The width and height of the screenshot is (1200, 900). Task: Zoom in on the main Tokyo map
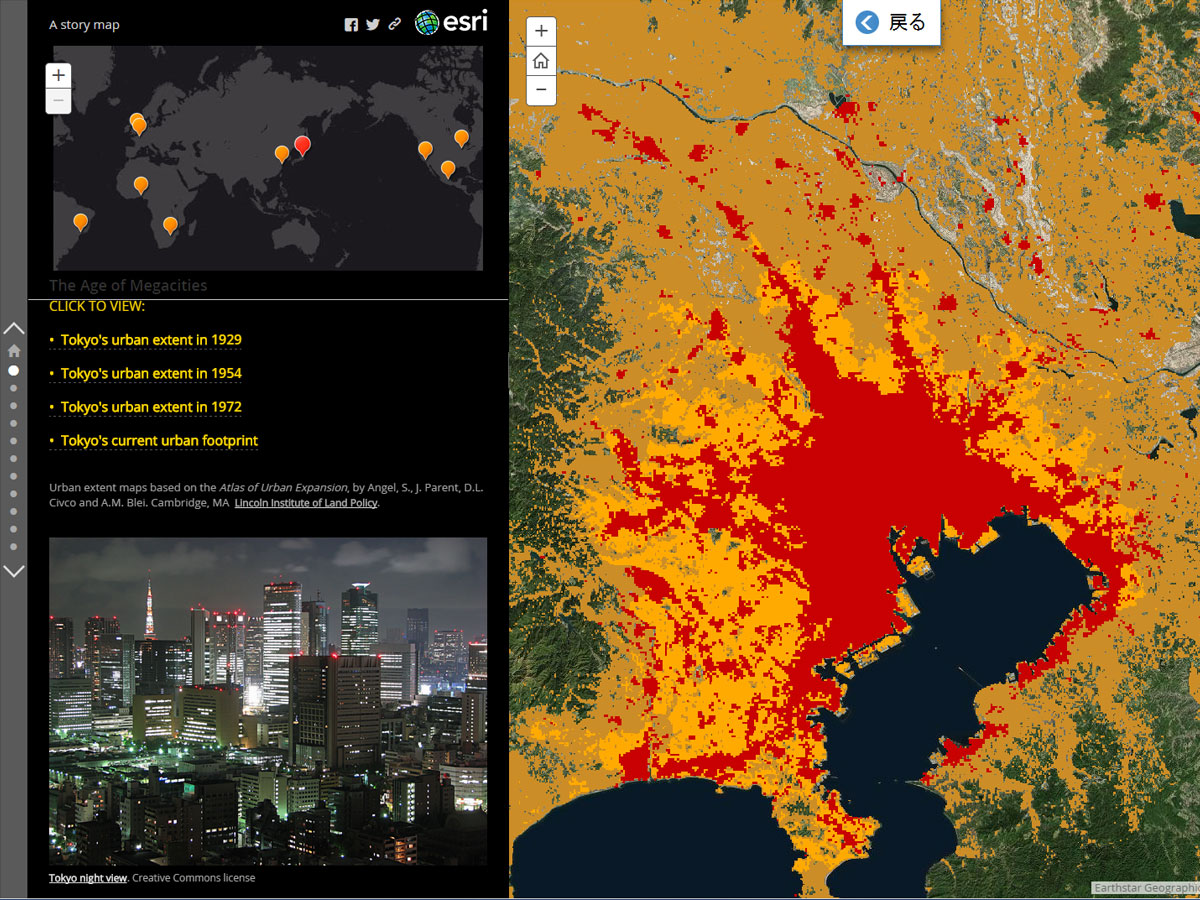pyautogui.click(x=541, y=31)
